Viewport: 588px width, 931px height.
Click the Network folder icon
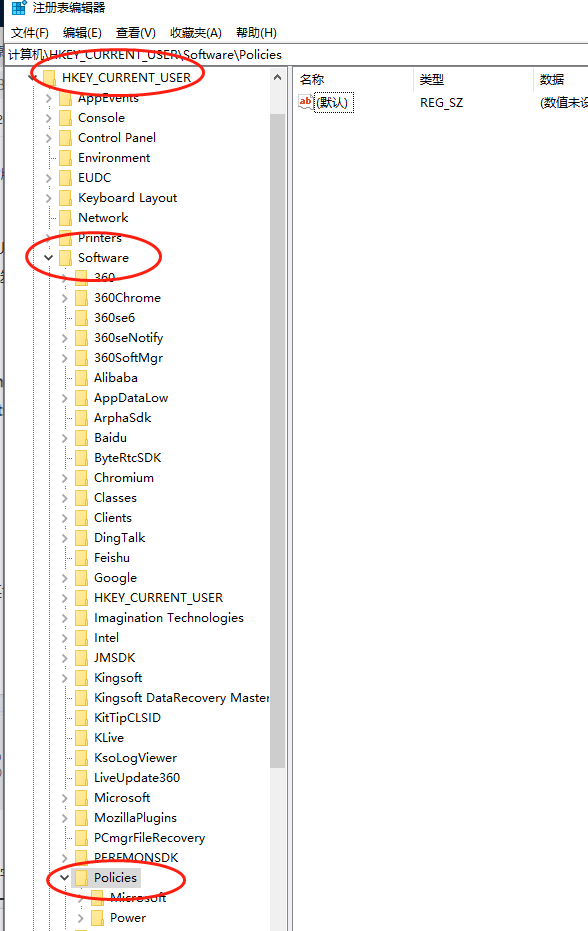(x=66, y=218)
